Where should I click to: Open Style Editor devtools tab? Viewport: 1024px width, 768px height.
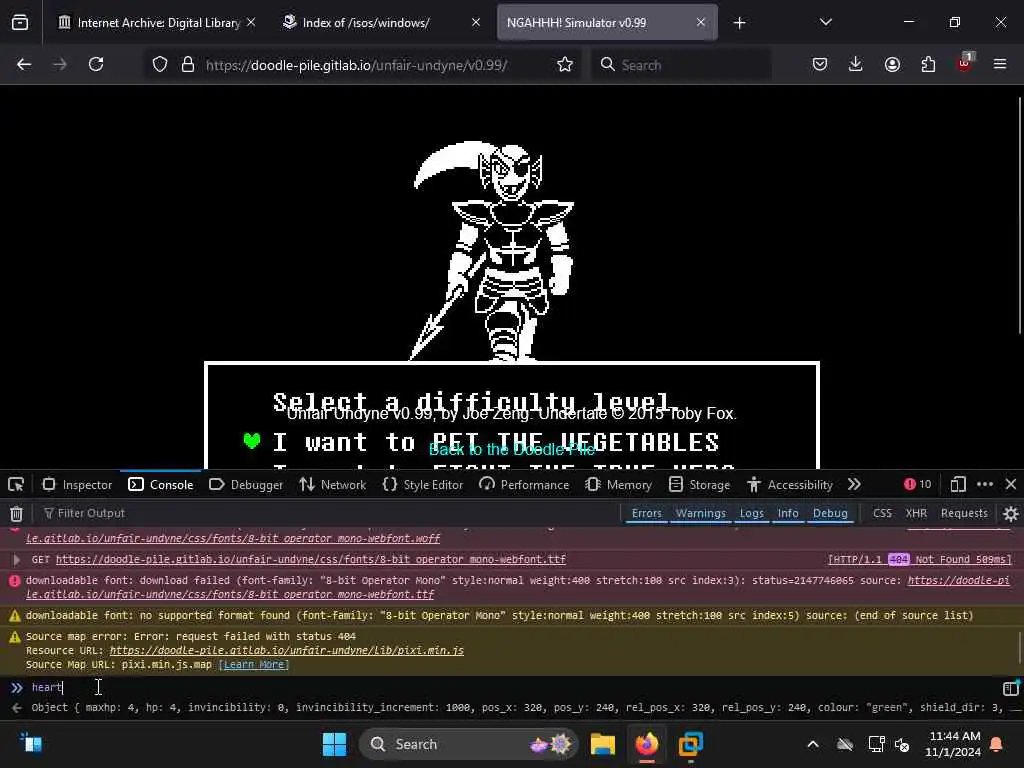click(423, 485)
